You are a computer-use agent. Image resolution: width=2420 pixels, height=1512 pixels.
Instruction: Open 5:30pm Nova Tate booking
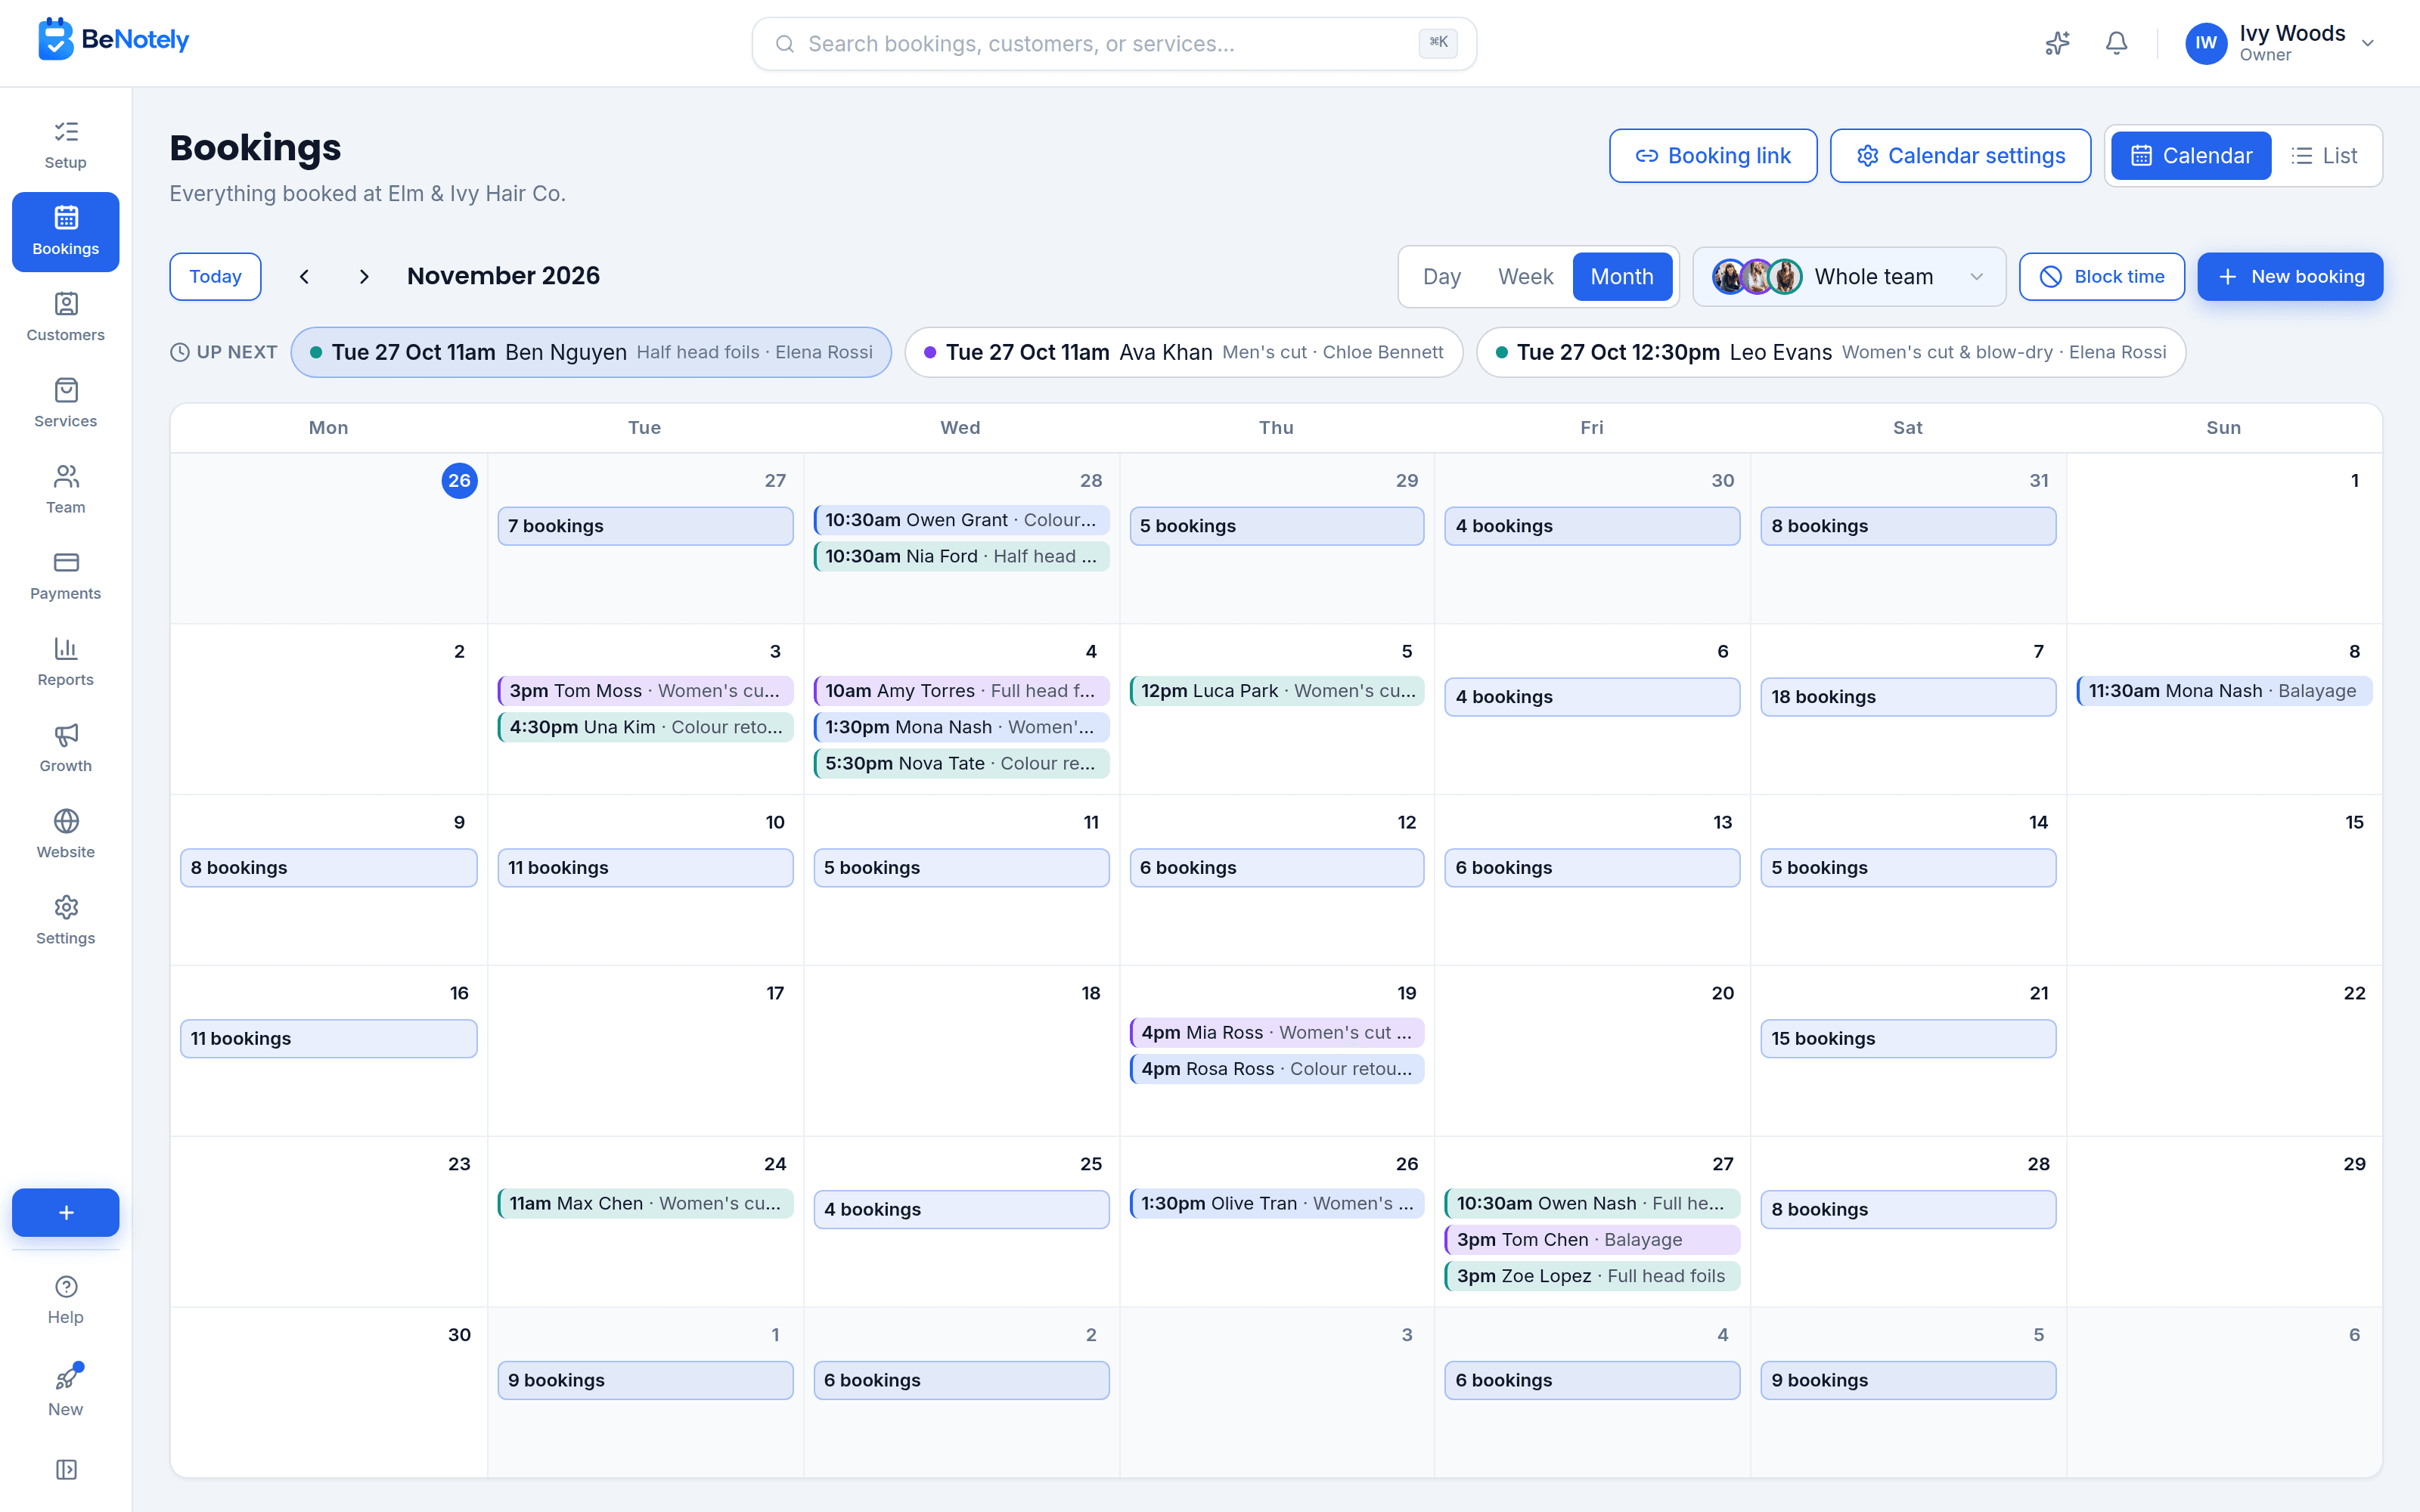point(961,763)
